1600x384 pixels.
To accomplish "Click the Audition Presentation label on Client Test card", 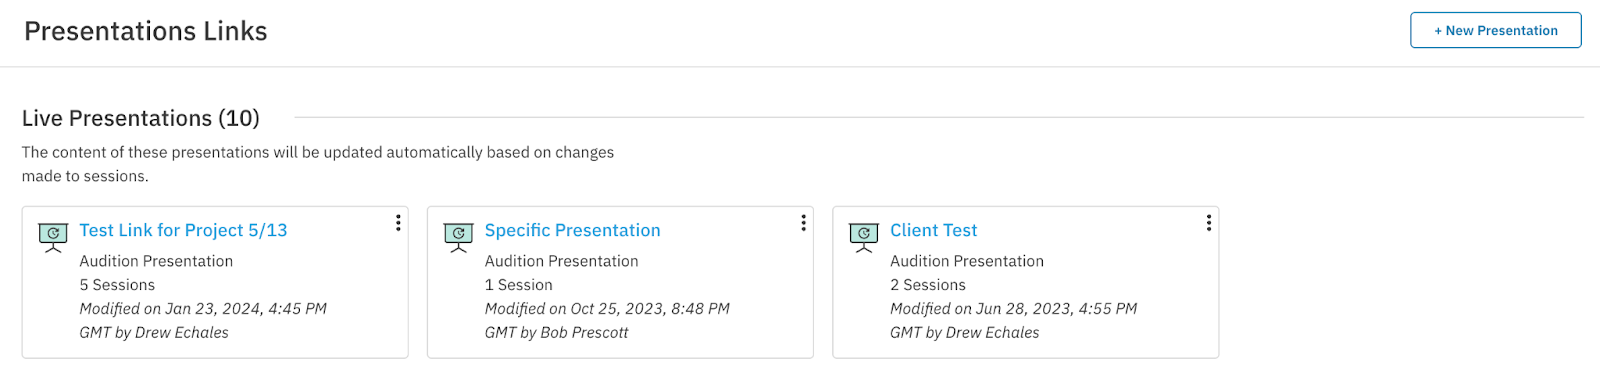I will click(967, 261).
